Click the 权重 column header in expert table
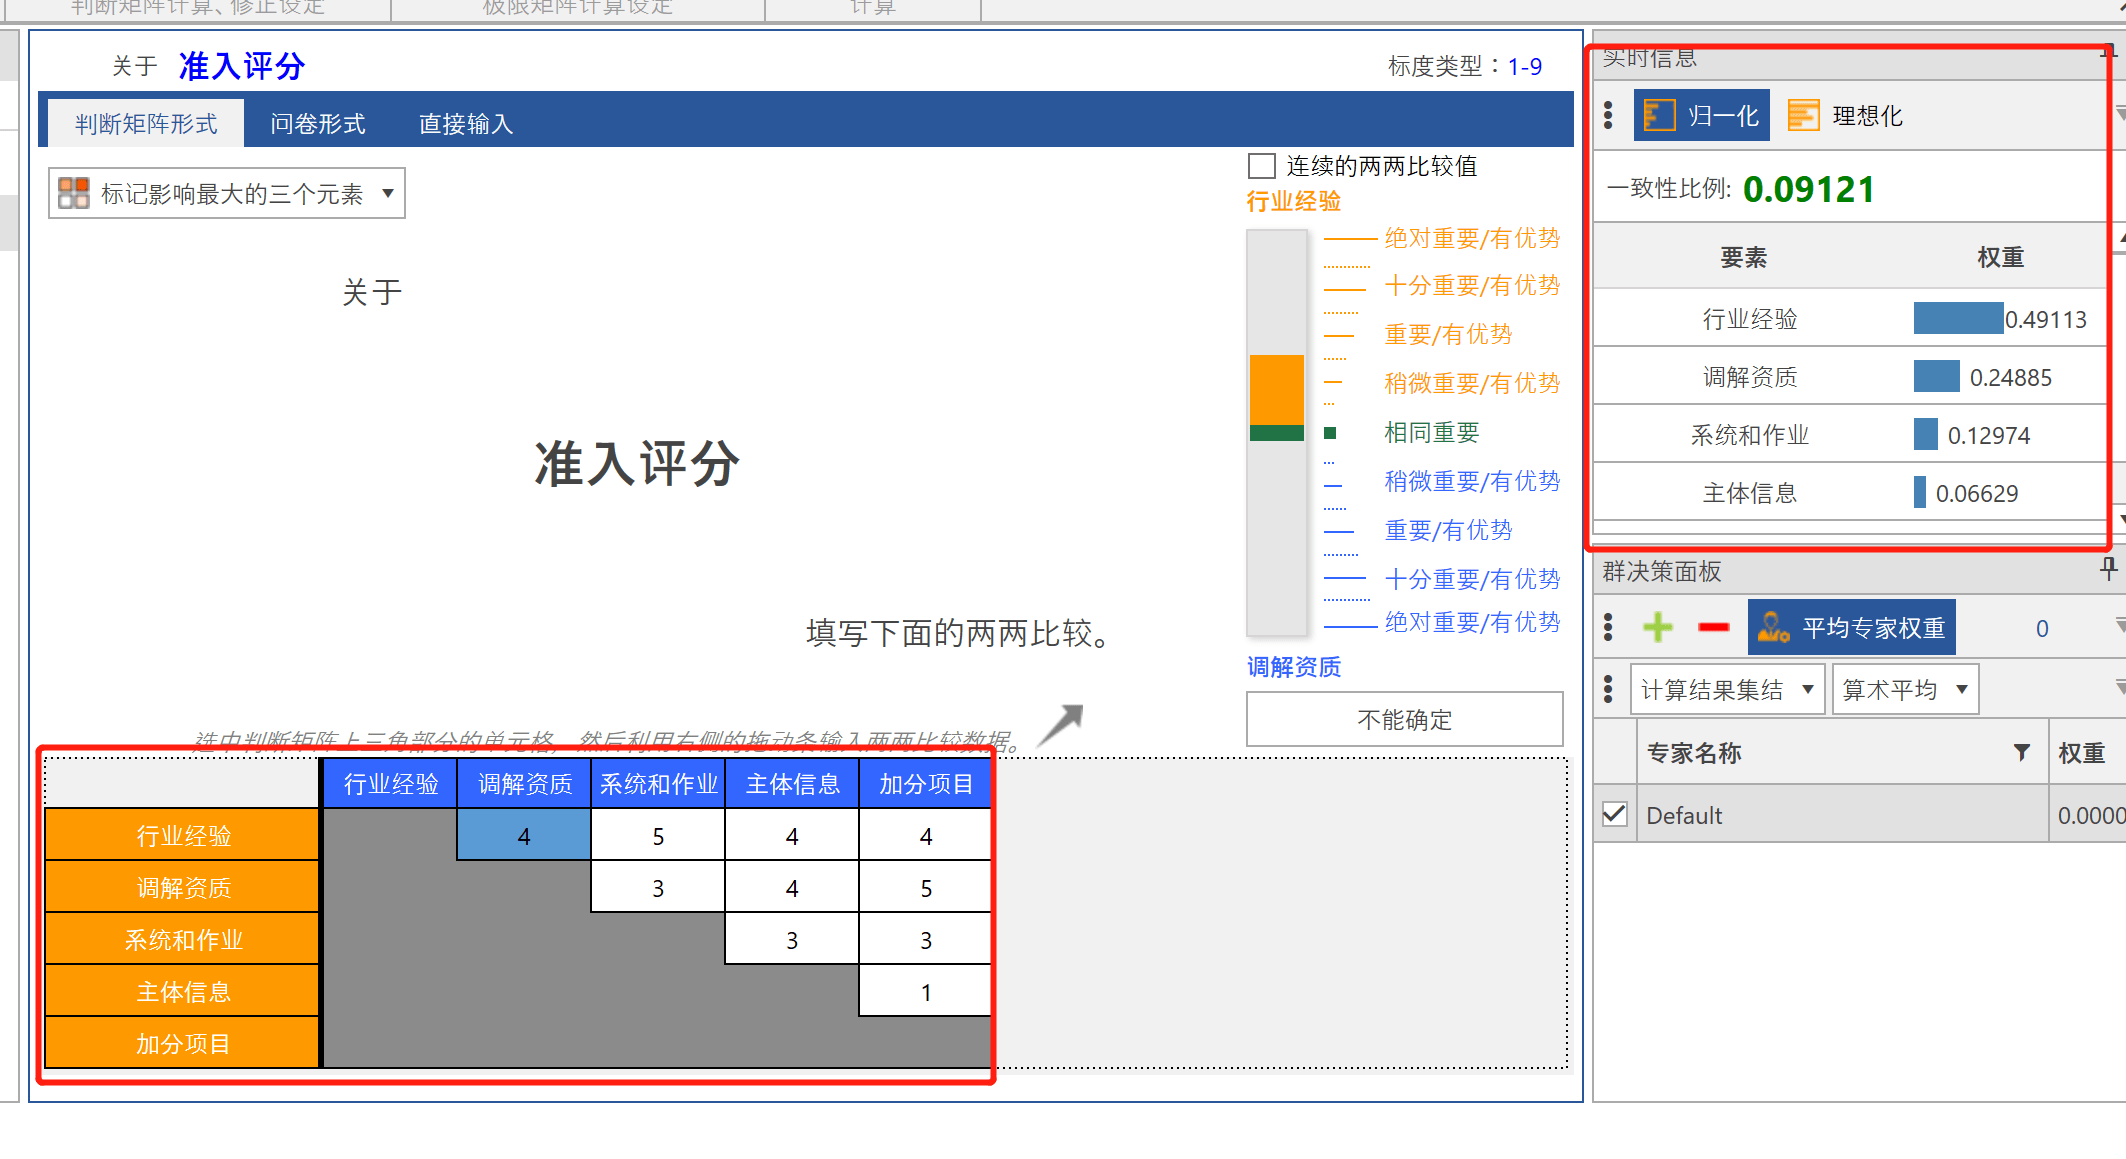2126x1159 pixels. coord(2088,752)
